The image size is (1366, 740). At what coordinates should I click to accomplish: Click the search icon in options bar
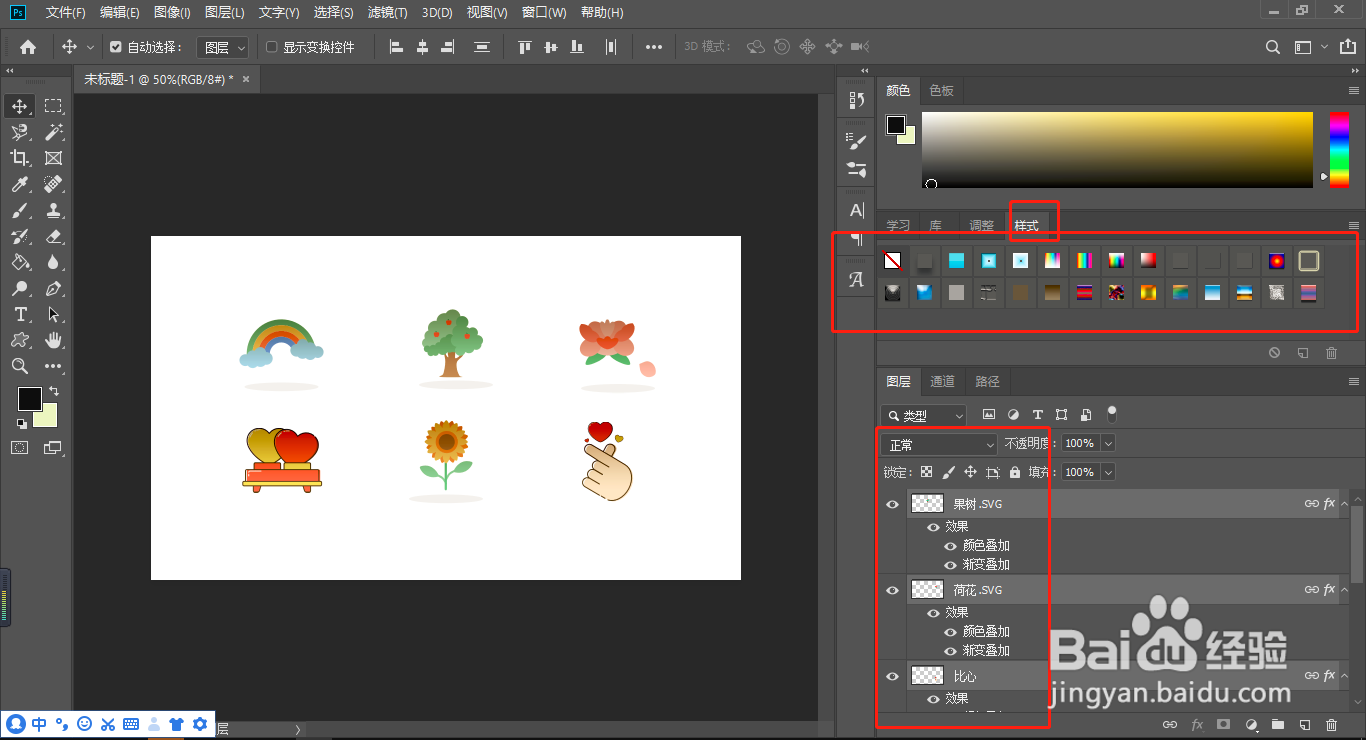point(1273,47)
